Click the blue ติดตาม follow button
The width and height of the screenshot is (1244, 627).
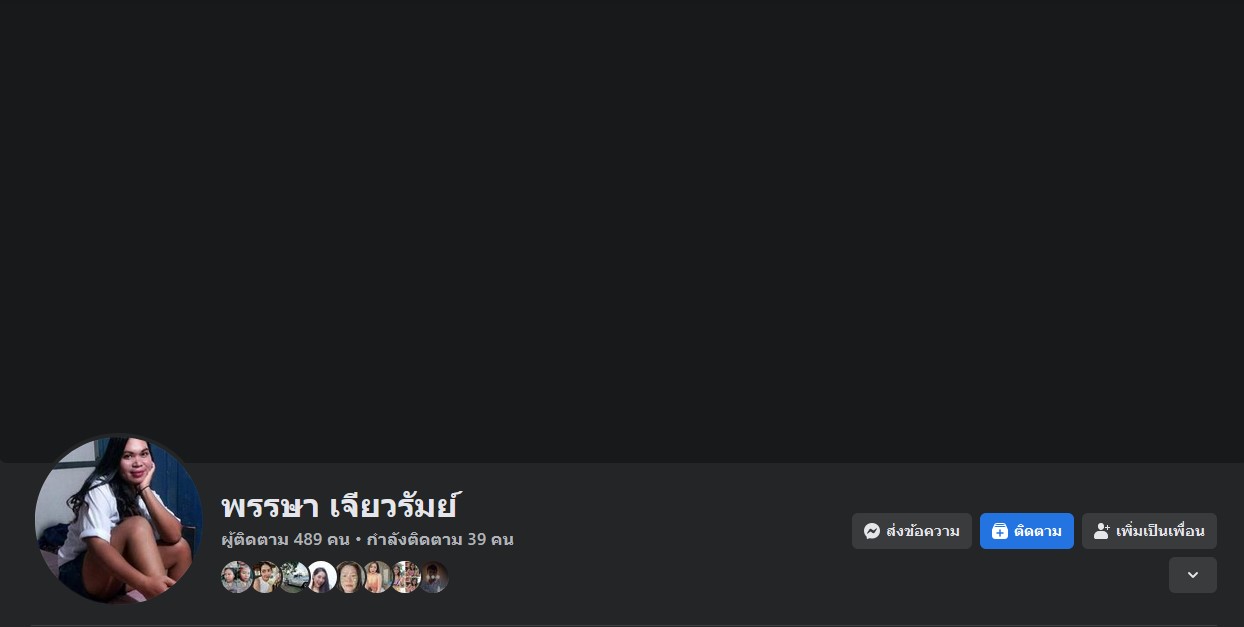pyautogui.click(x=1027, y=531)
